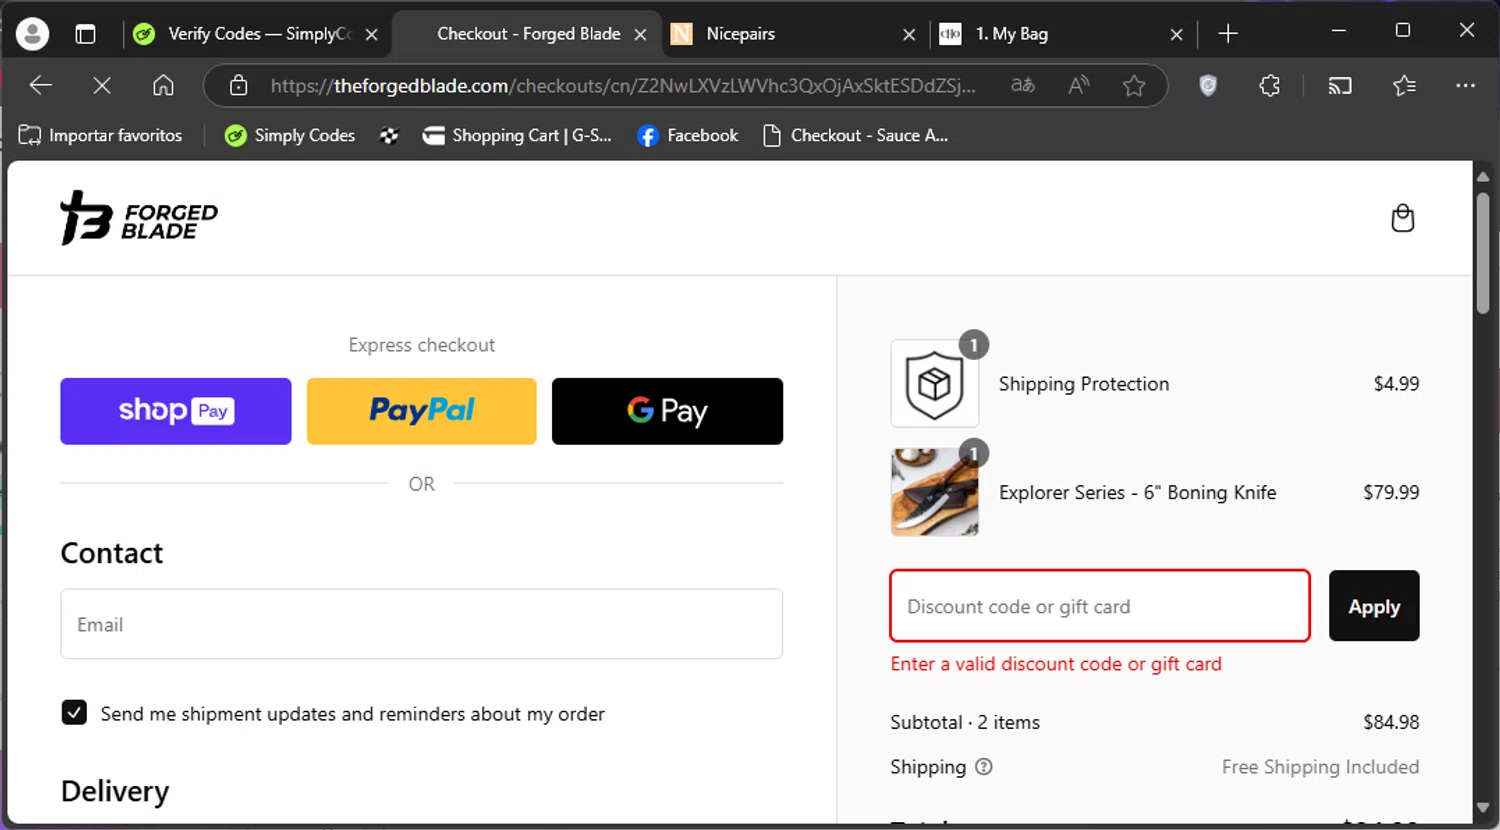Go back with the back arrow
Image resolution: width=1500 pixels, height=830 pixels.
(41, 86)
